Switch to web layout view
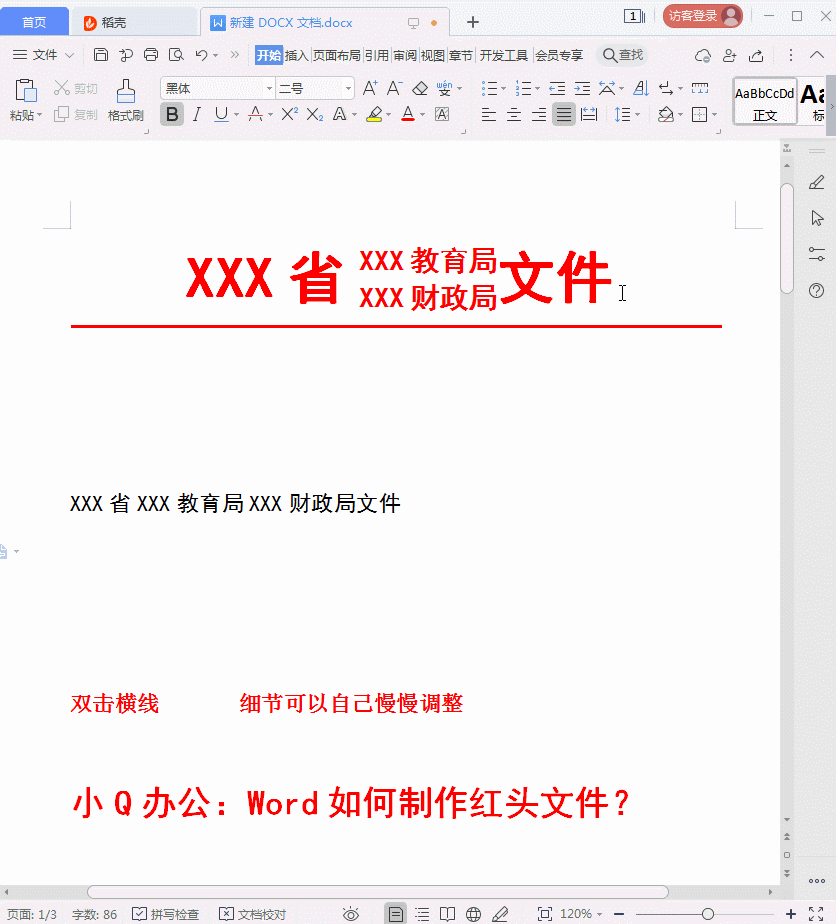This screenshot has width=836, height=924. click(474, 914)
